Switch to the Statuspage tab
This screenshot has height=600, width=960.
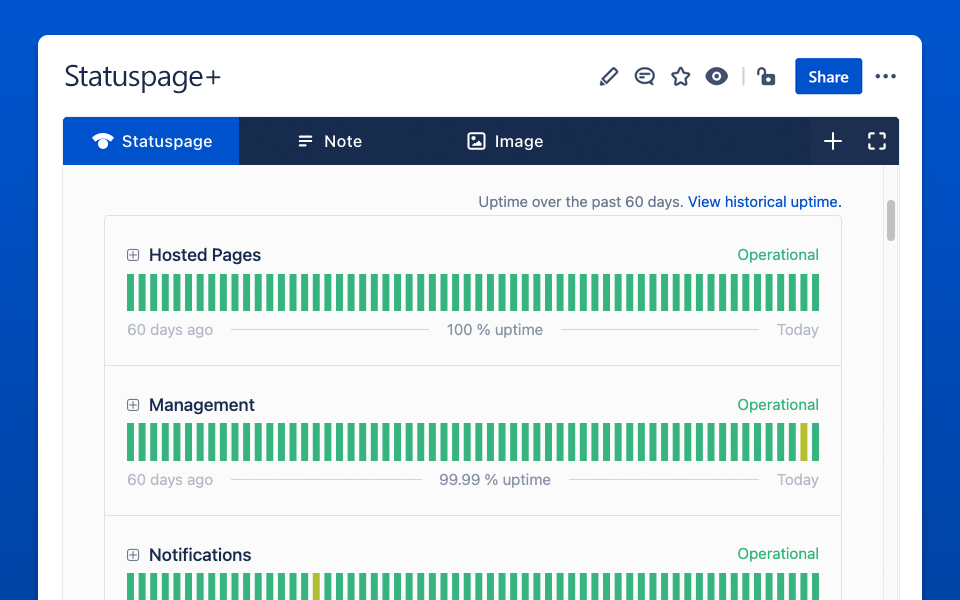pos(151,141)
